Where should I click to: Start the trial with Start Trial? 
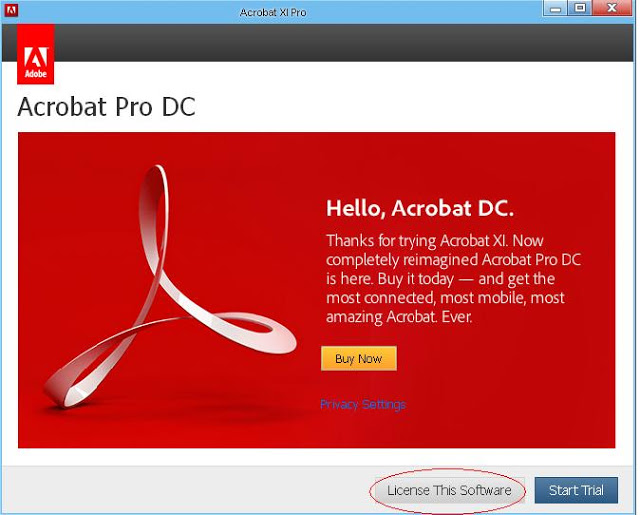click(x=576, y=490)
